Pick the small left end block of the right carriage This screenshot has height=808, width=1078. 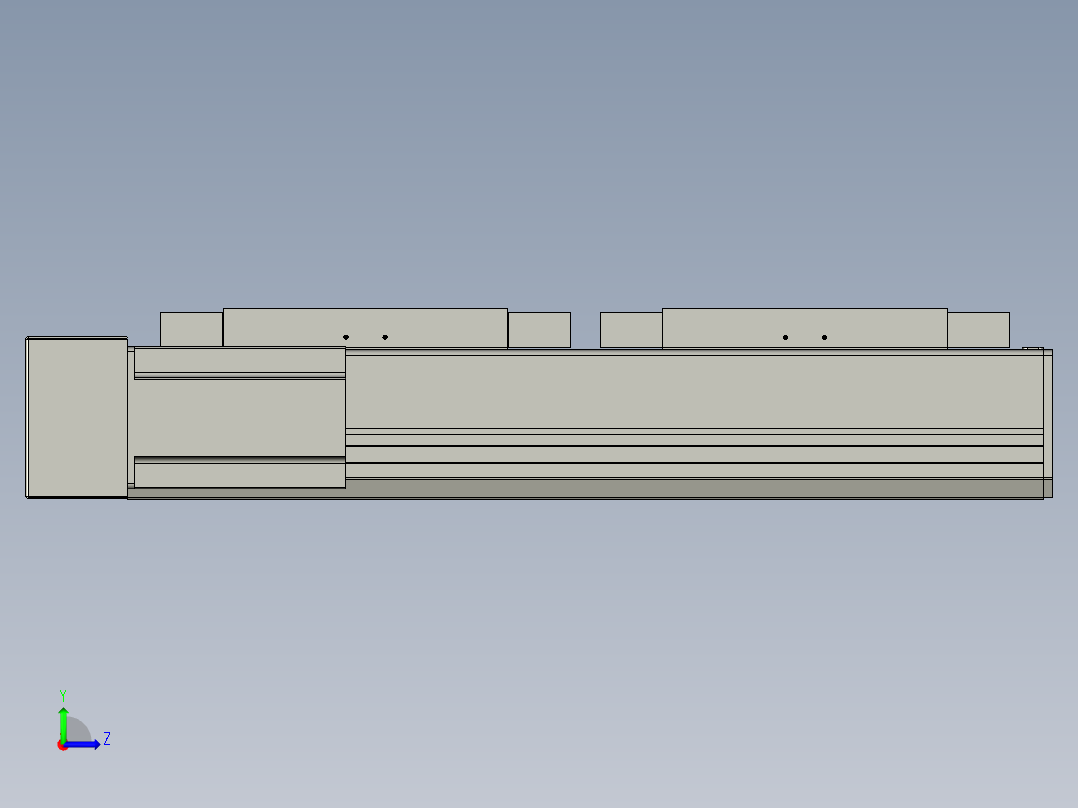(631, 330)
